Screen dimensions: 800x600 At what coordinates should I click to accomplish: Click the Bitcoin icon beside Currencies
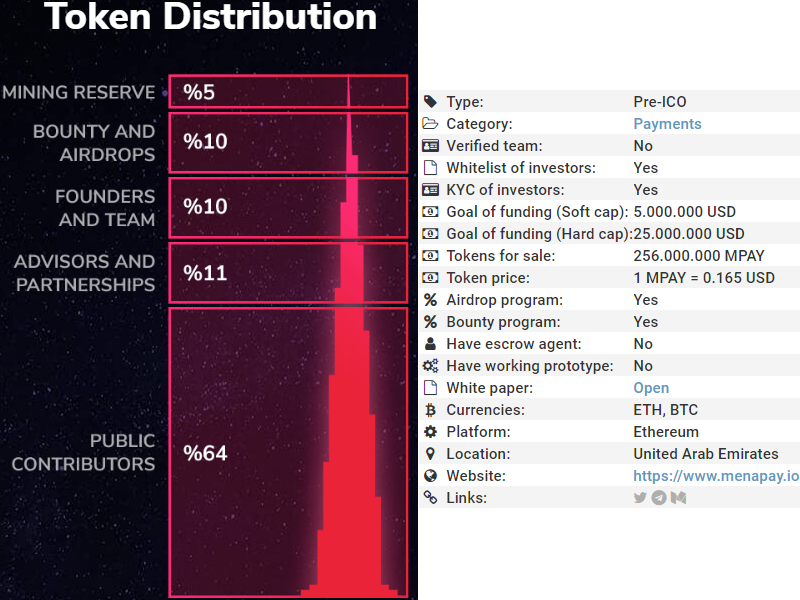tap(430, 410)
